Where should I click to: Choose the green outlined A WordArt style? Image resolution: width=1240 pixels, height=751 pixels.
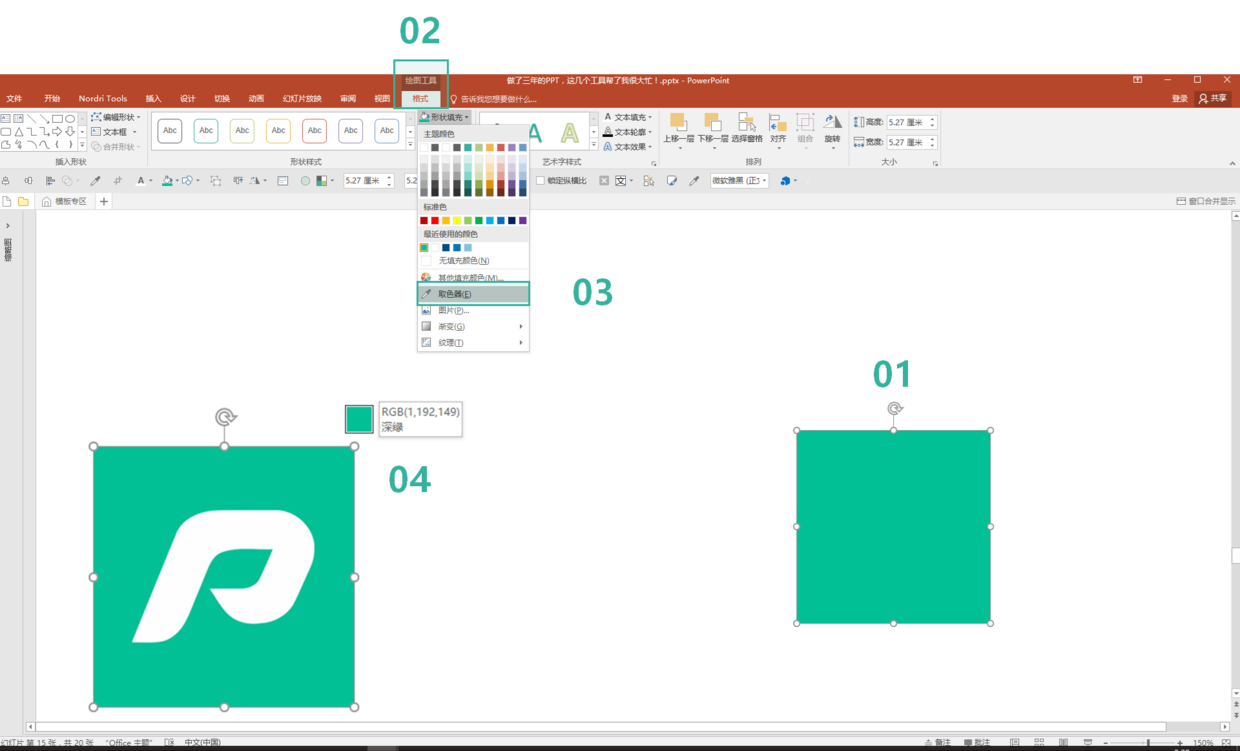point(569,132)
